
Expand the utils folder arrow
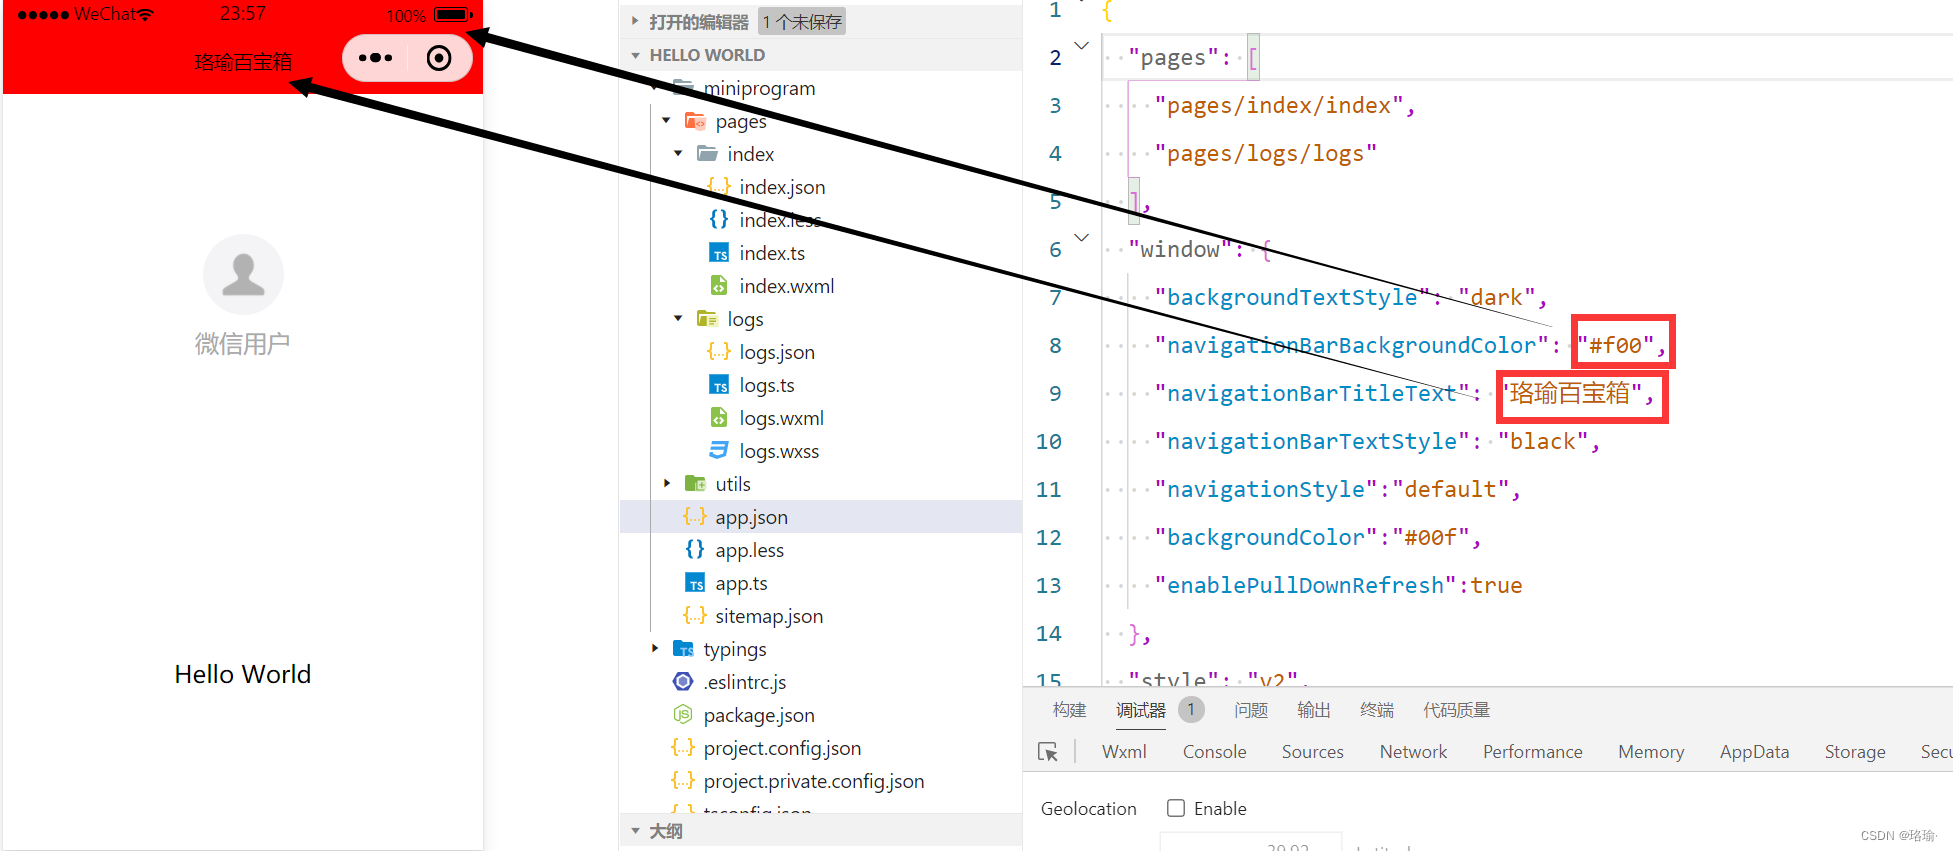coord(667,484)
